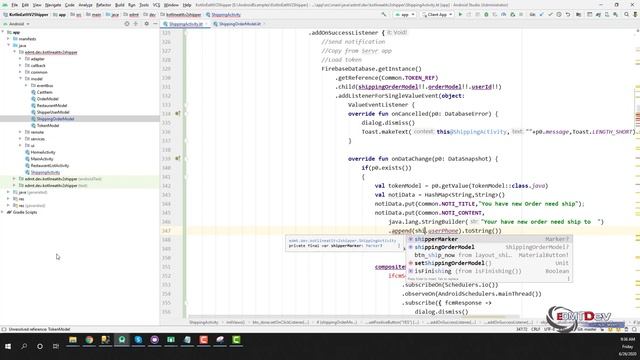640x360 pixels.
Task: Open the Git history clock icon
Action: point(559,14)
